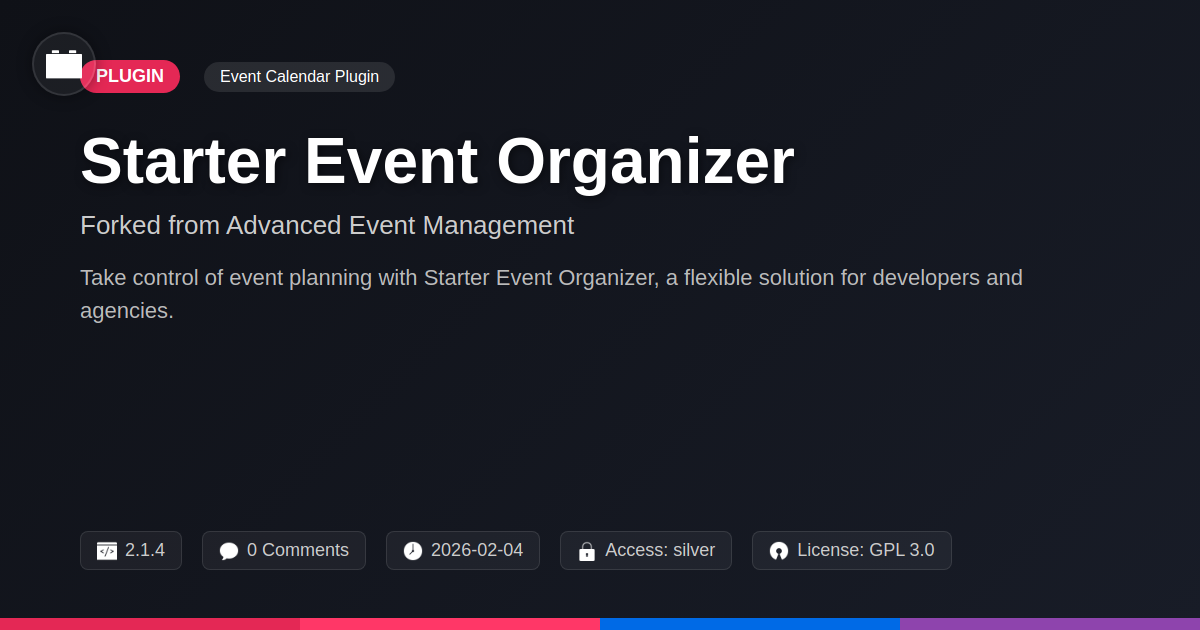Viewport: 1200px width, 630px height.
Task: Click the Access: silver badge
Action: (646, 551)
